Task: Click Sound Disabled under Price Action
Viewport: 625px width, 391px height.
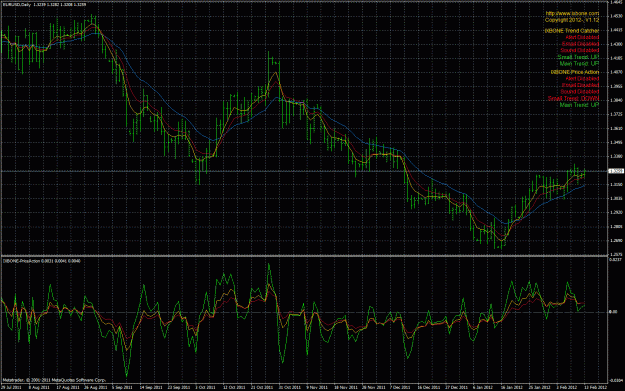Action: (580, 92)
